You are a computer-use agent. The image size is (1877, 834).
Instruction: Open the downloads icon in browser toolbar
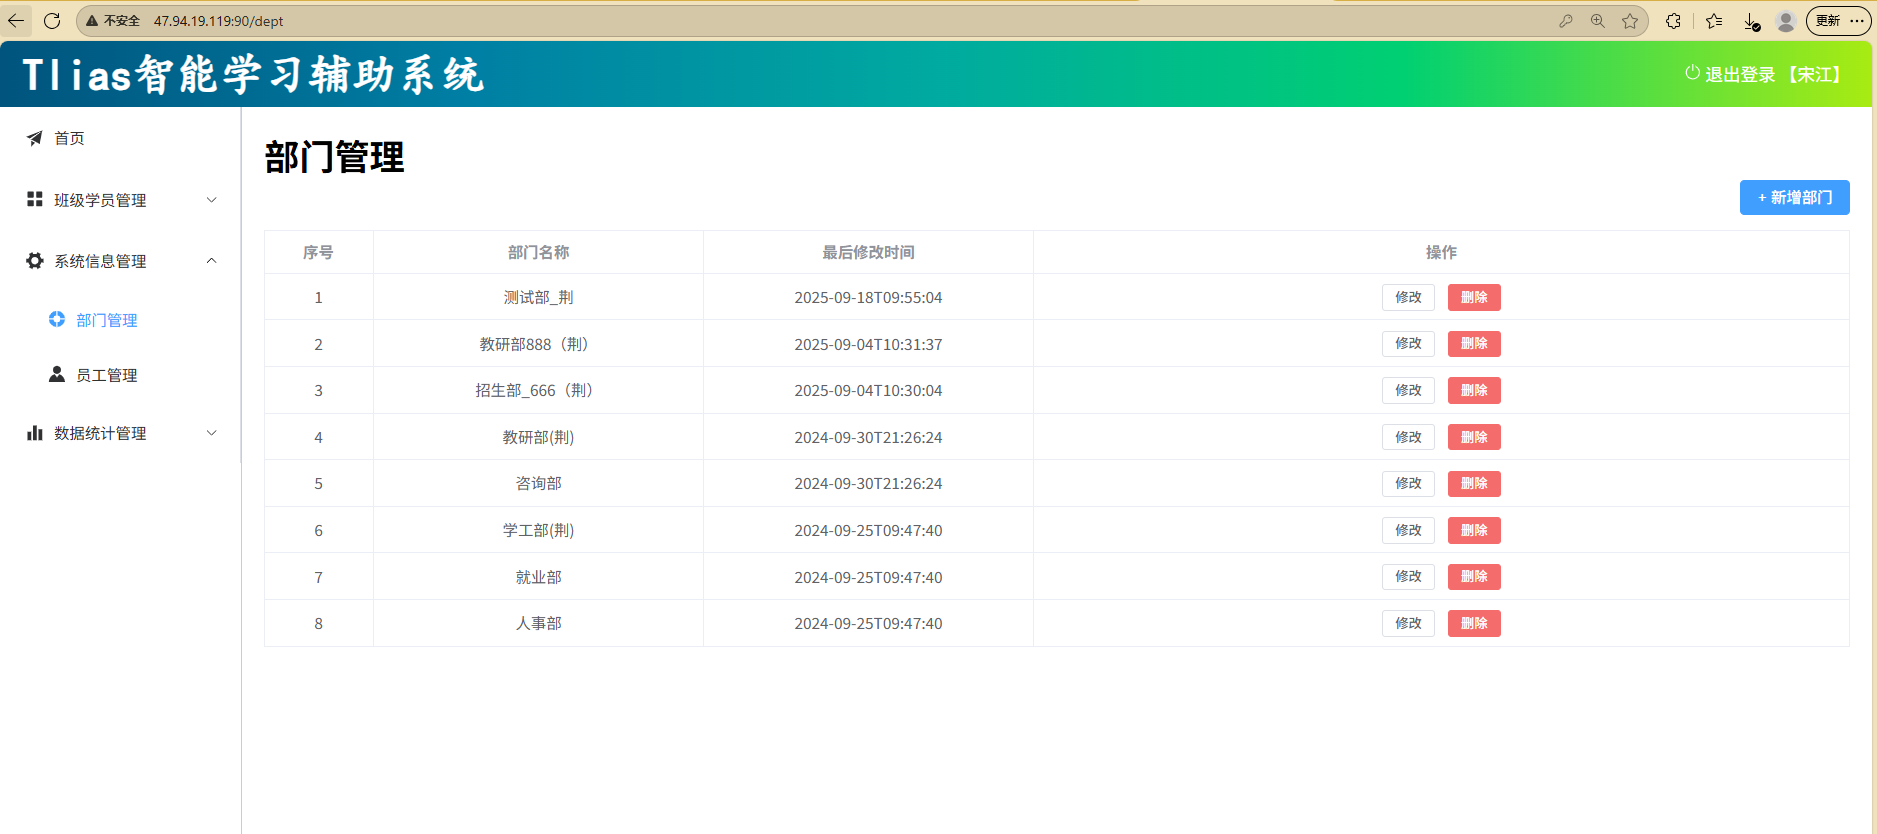click(x=1751, y=21)
